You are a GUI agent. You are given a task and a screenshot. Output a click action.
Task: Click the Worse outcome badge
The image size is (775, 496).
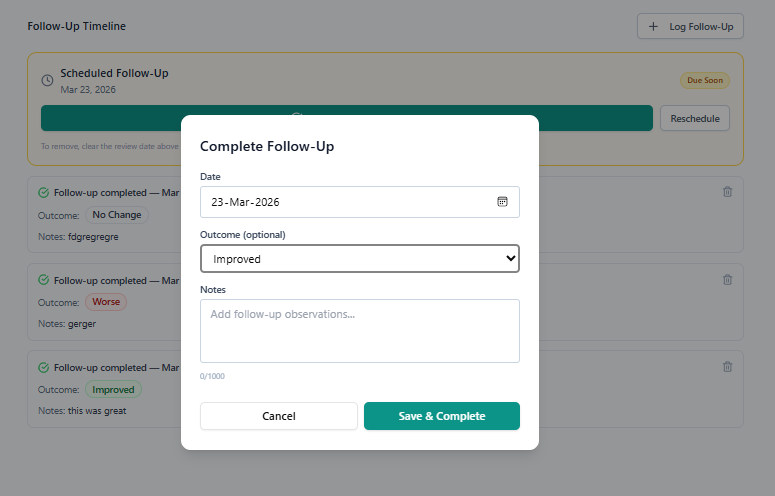[x=106, y=302]
